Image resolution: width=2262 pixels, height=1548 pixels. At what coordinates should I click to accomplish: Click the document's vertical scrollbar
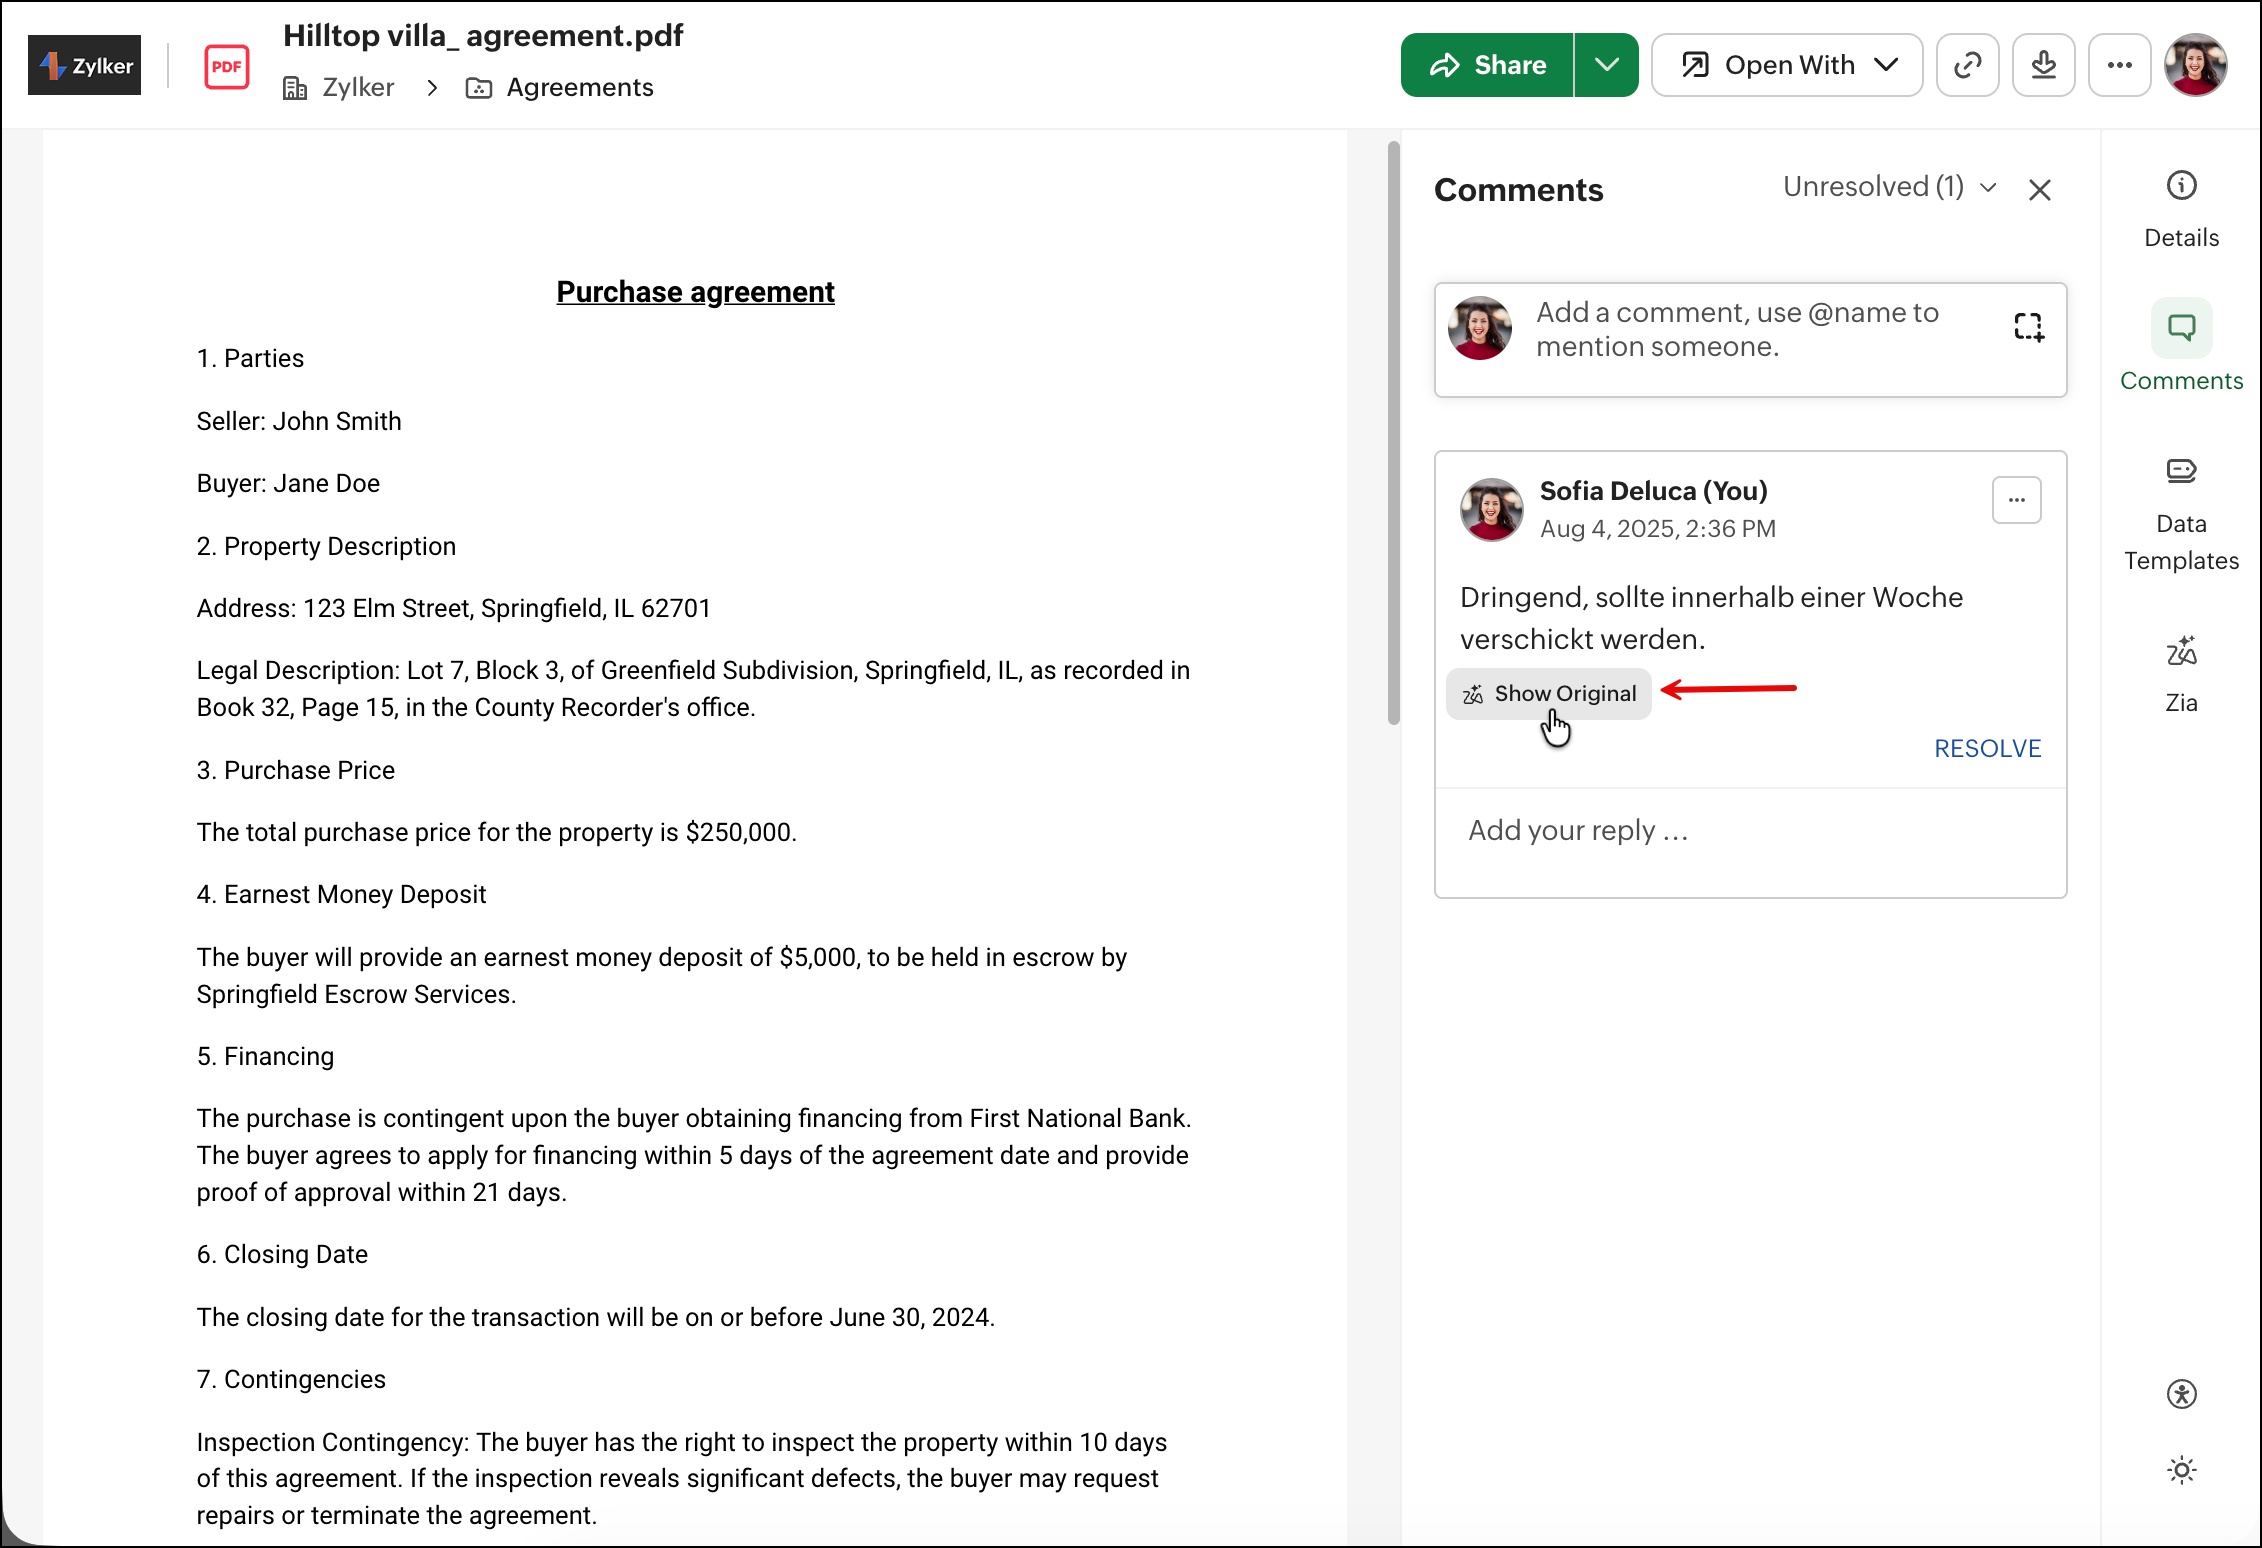point(1393,432)
